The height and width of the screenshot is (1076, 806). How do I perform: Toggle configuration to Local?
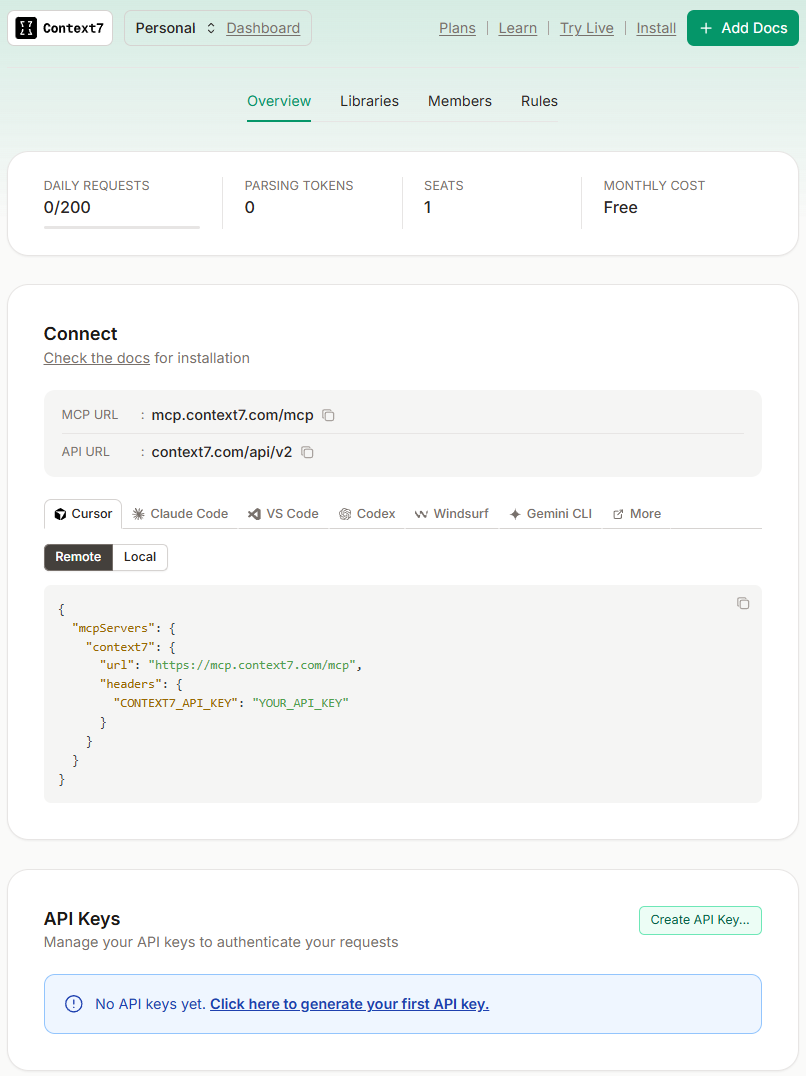point(140,557)
